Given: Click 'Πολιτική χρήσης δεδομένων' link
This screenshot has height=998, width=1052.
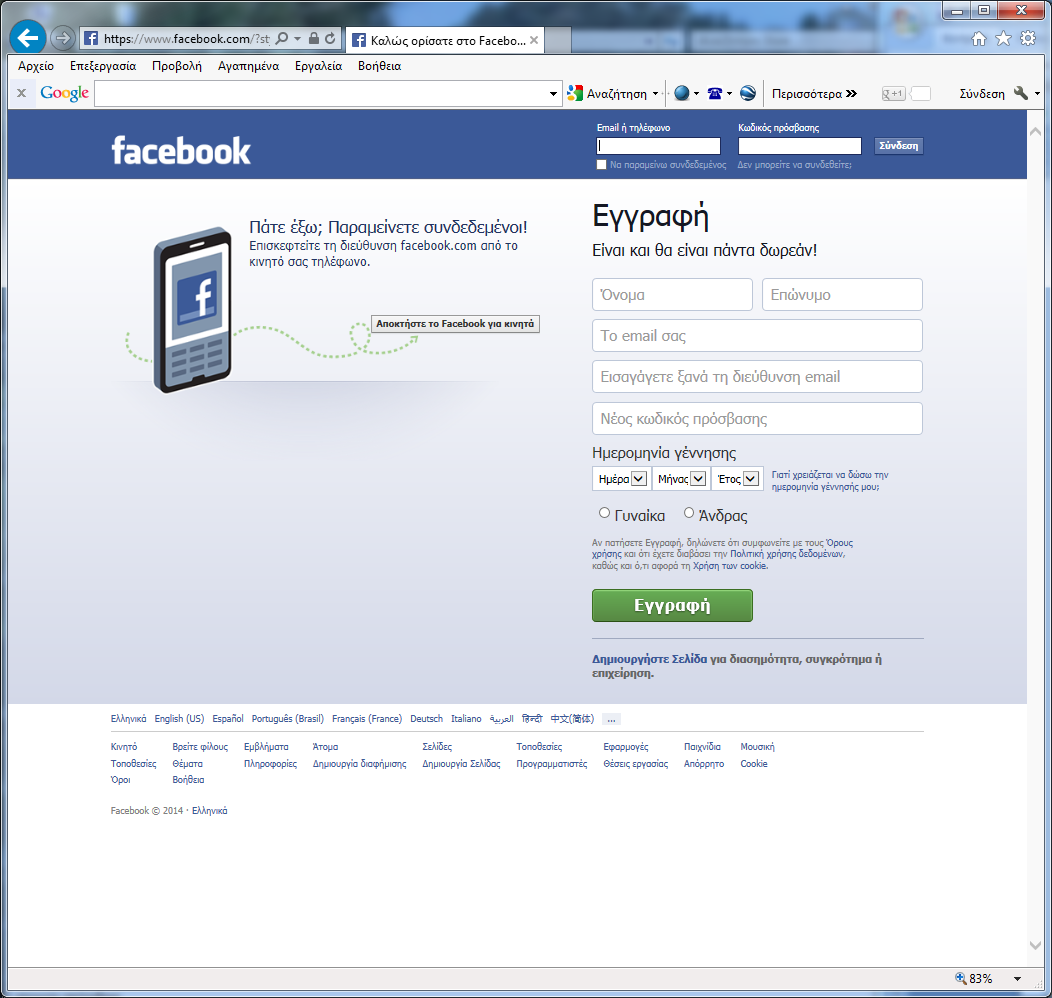Looking at the screenshot, I should [786, 554].
